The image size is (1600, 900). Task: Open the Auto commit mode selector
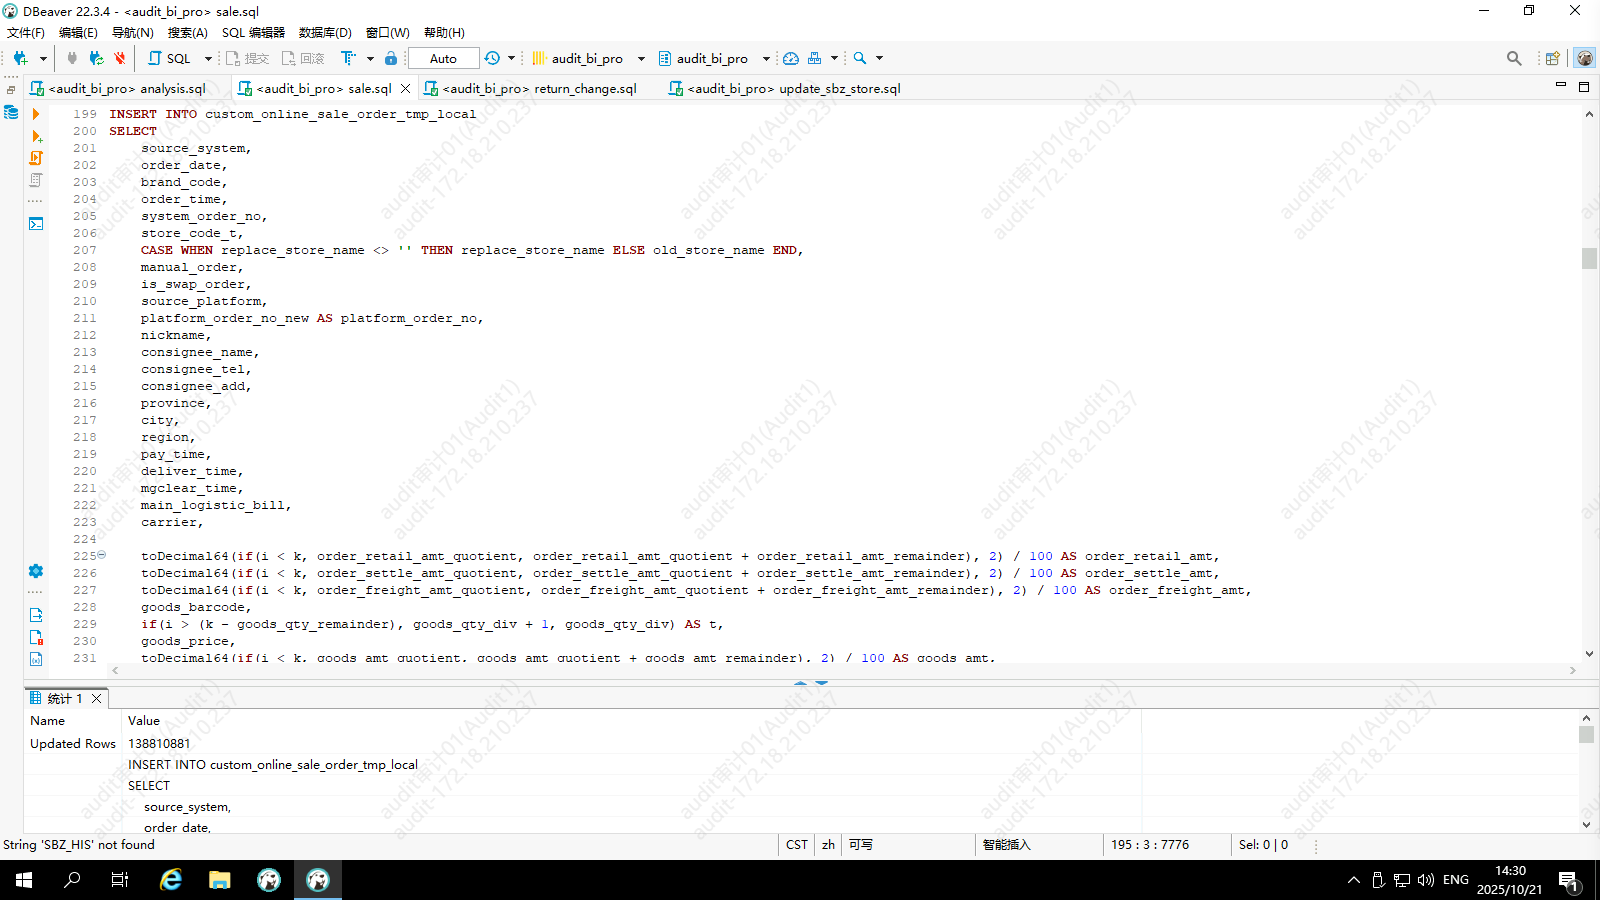point(443,59)
